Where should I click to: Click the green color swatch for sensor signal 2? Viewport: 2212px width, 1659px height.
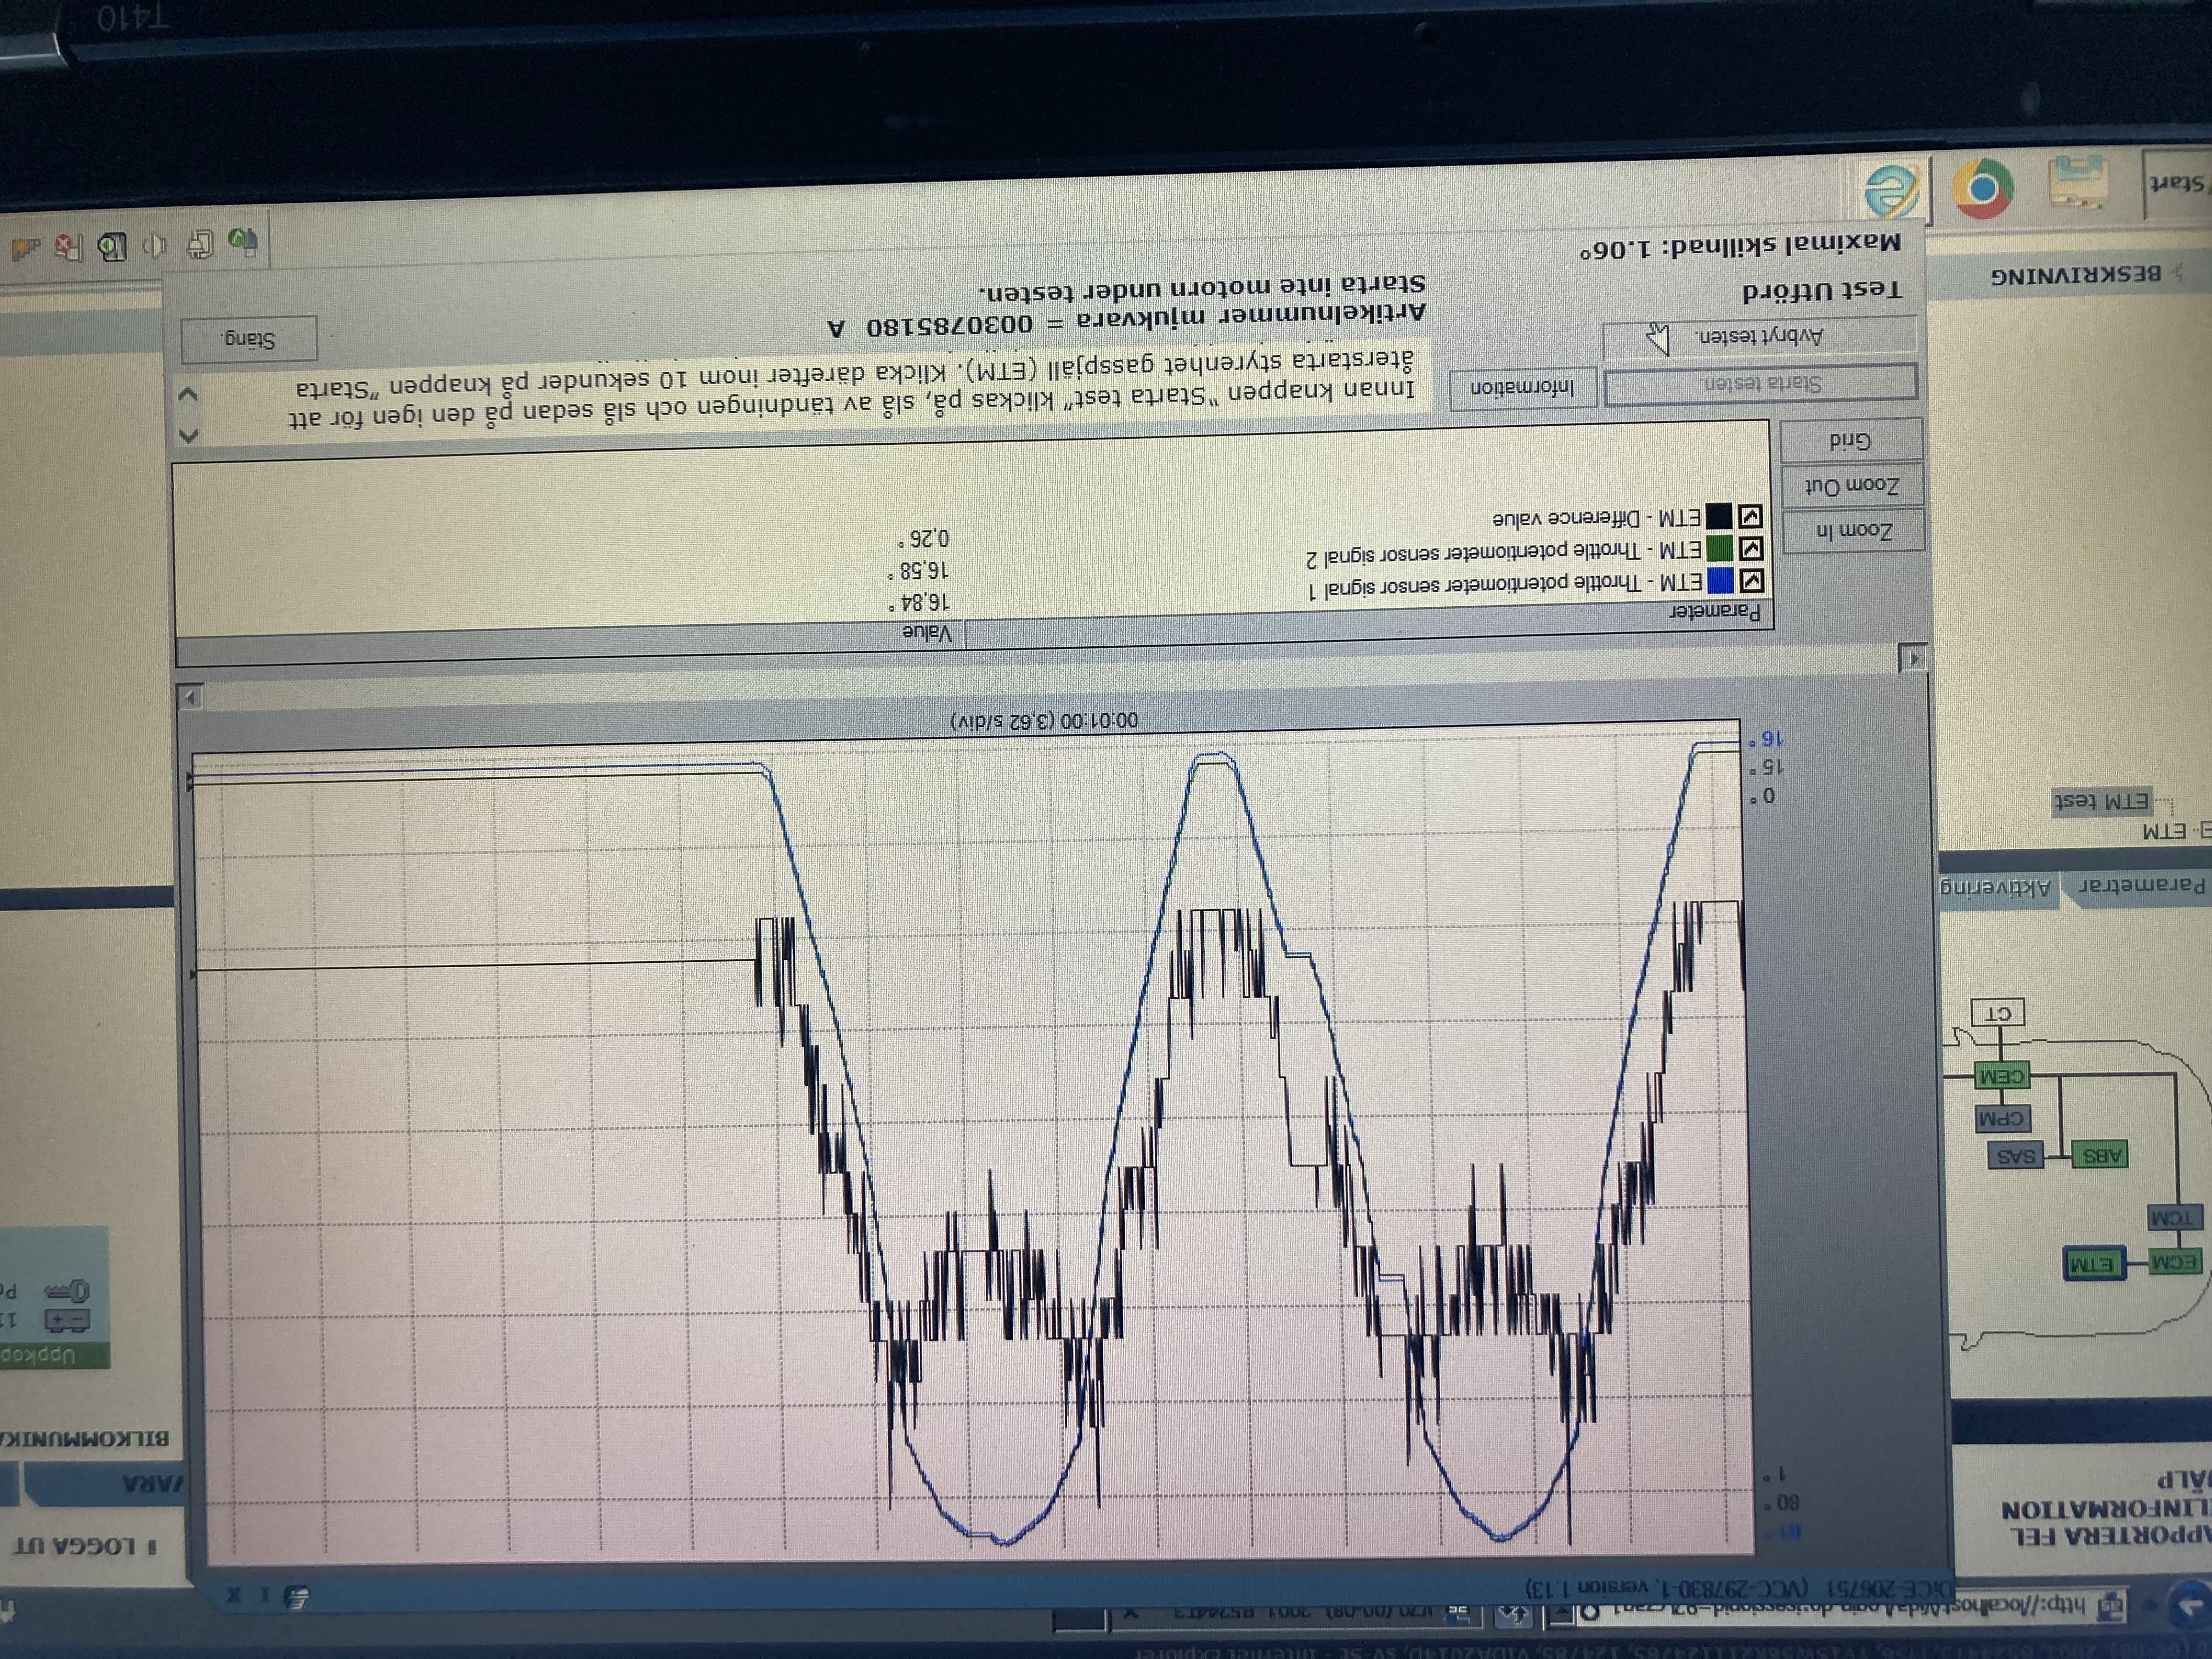(1719, 548)
